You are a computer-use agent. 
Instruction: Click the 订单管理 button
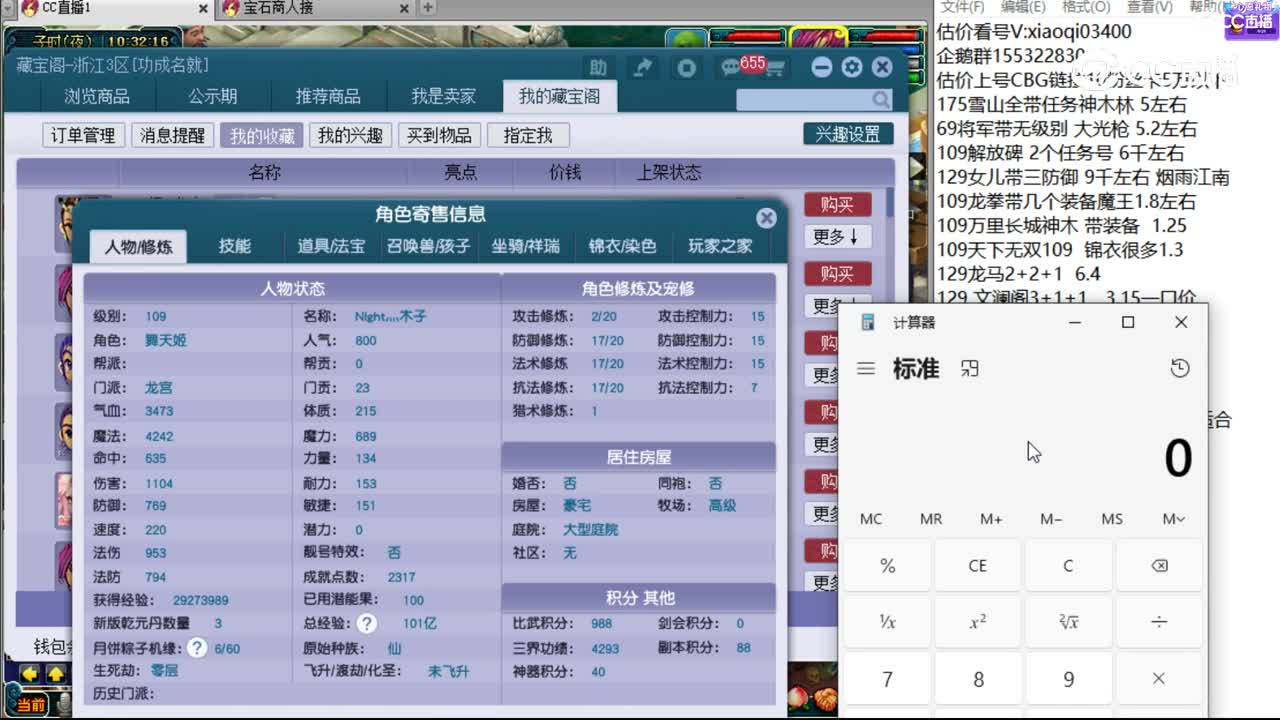tap(84, 135)
